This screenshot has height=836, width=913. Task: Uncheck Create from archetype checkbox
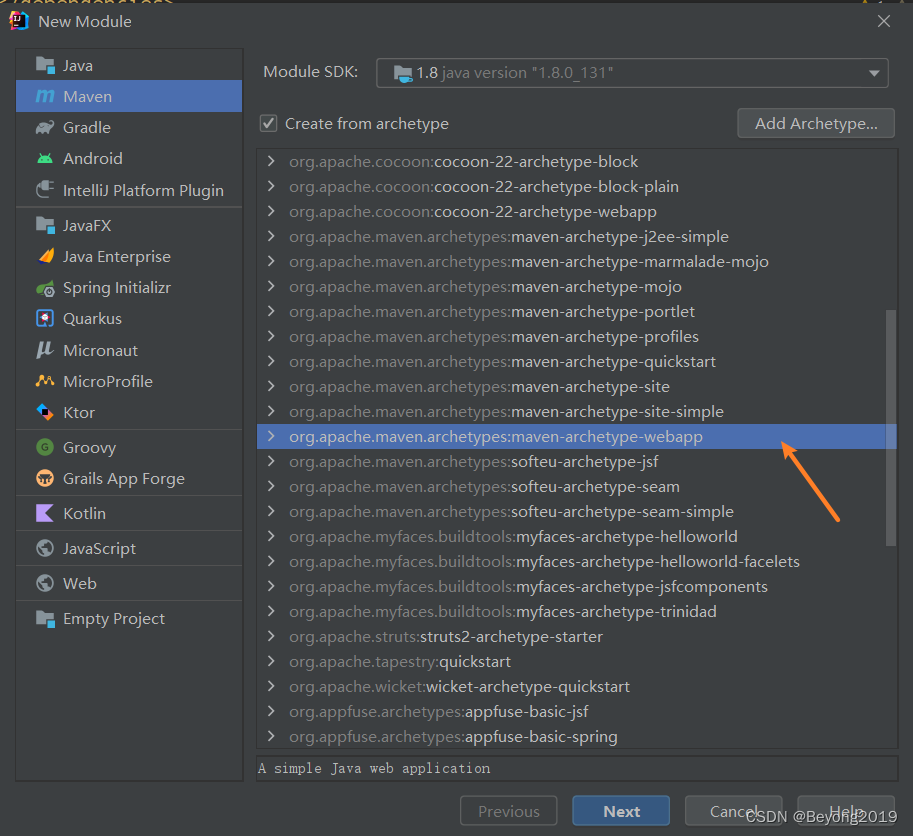pyautogui.click(x=268, y=123)
